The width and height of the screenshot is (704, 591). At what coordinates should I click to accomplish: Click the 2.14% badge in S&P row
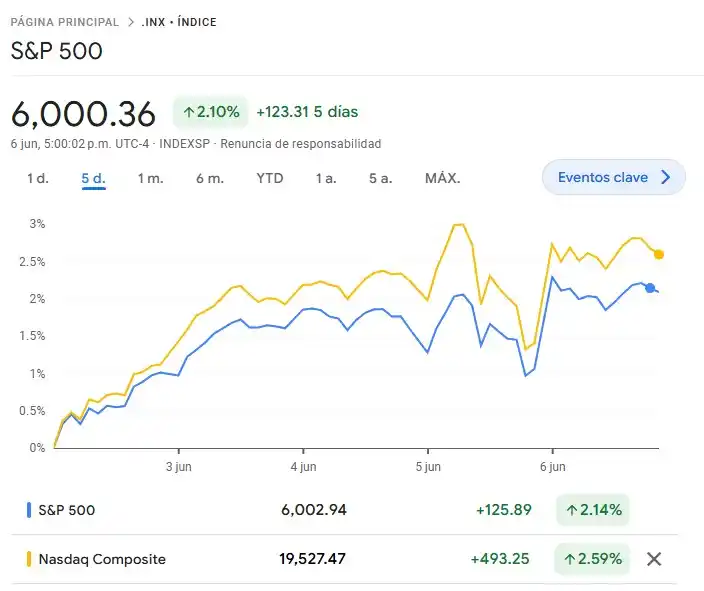(593, 510)
